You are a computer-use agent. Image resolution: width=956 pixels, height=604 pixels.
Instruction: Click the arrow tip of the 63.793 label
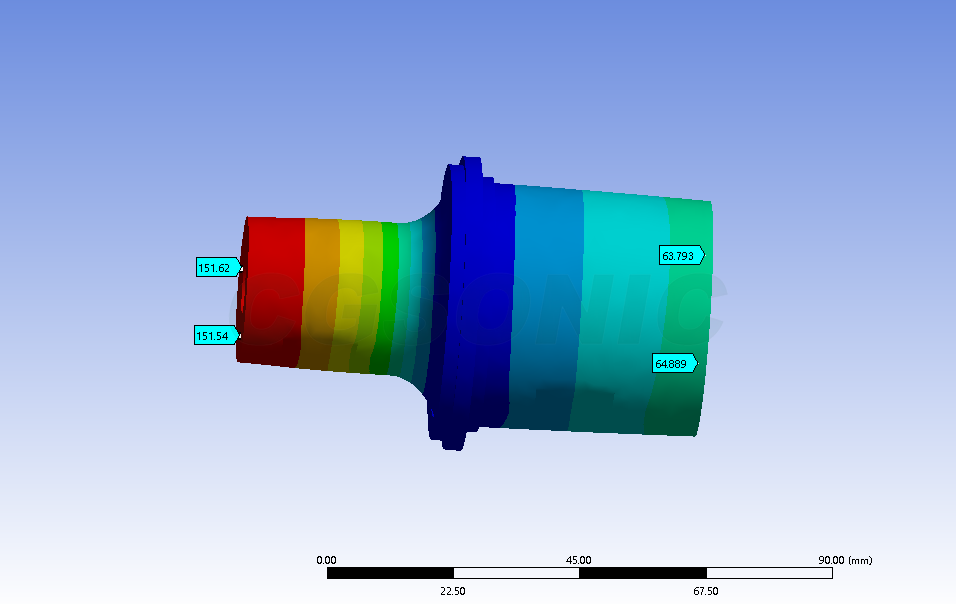(x=704, y=255)
